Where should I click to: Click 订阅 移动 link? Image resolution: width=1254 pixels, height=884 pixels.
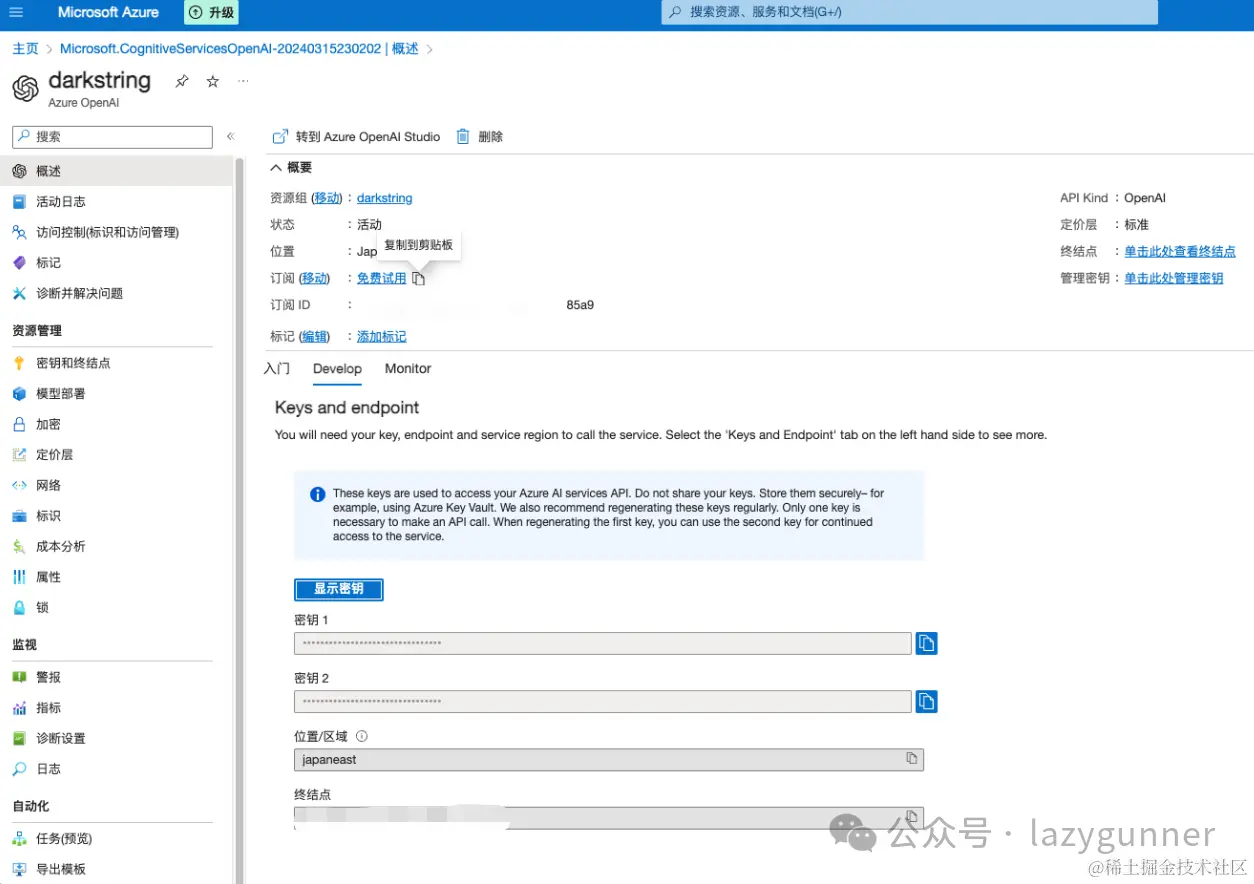[315, 278]
